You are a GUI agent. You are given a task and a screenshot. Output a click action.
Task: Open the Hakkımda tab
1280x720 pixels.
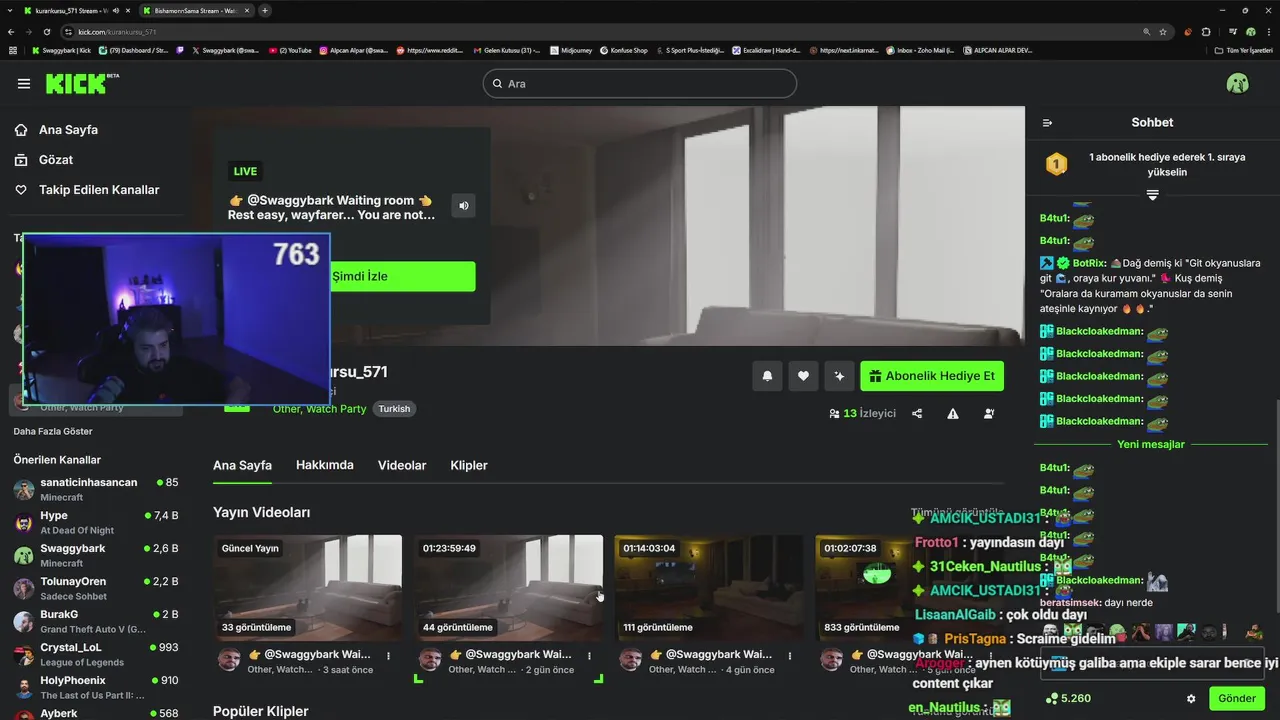[325, 465]
